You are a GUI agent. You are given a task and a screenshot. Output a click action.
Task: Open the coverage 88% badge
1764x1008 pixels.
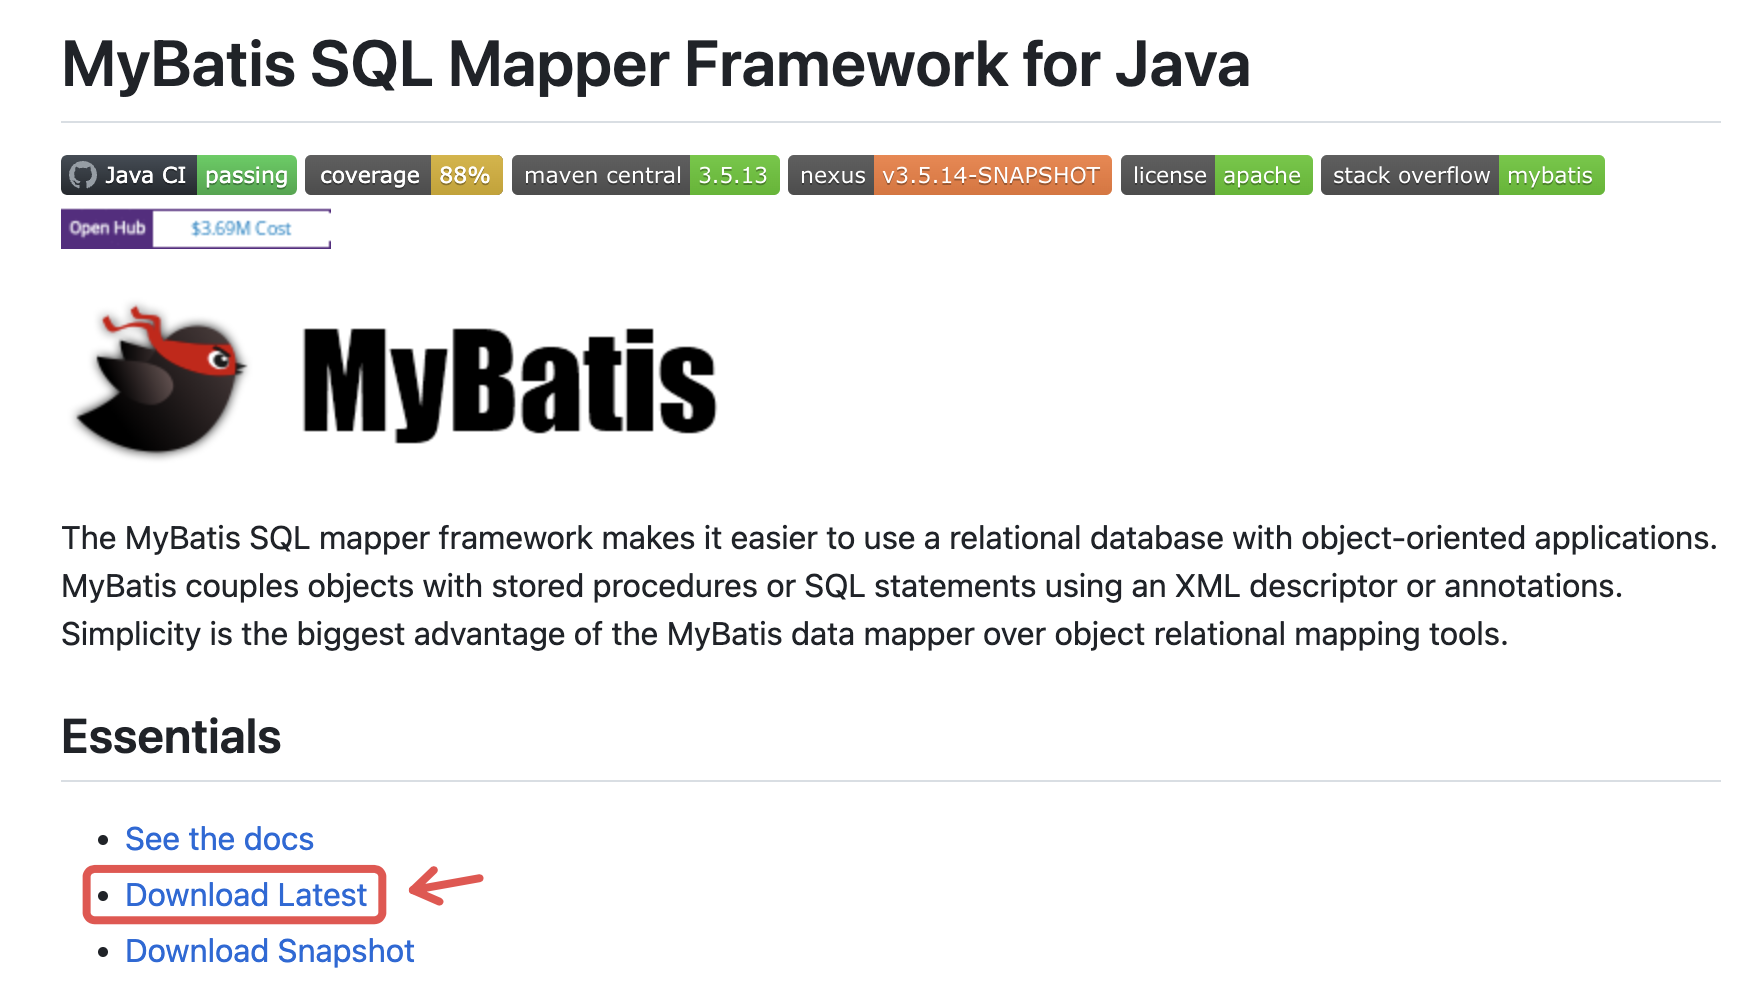(404, 175)
